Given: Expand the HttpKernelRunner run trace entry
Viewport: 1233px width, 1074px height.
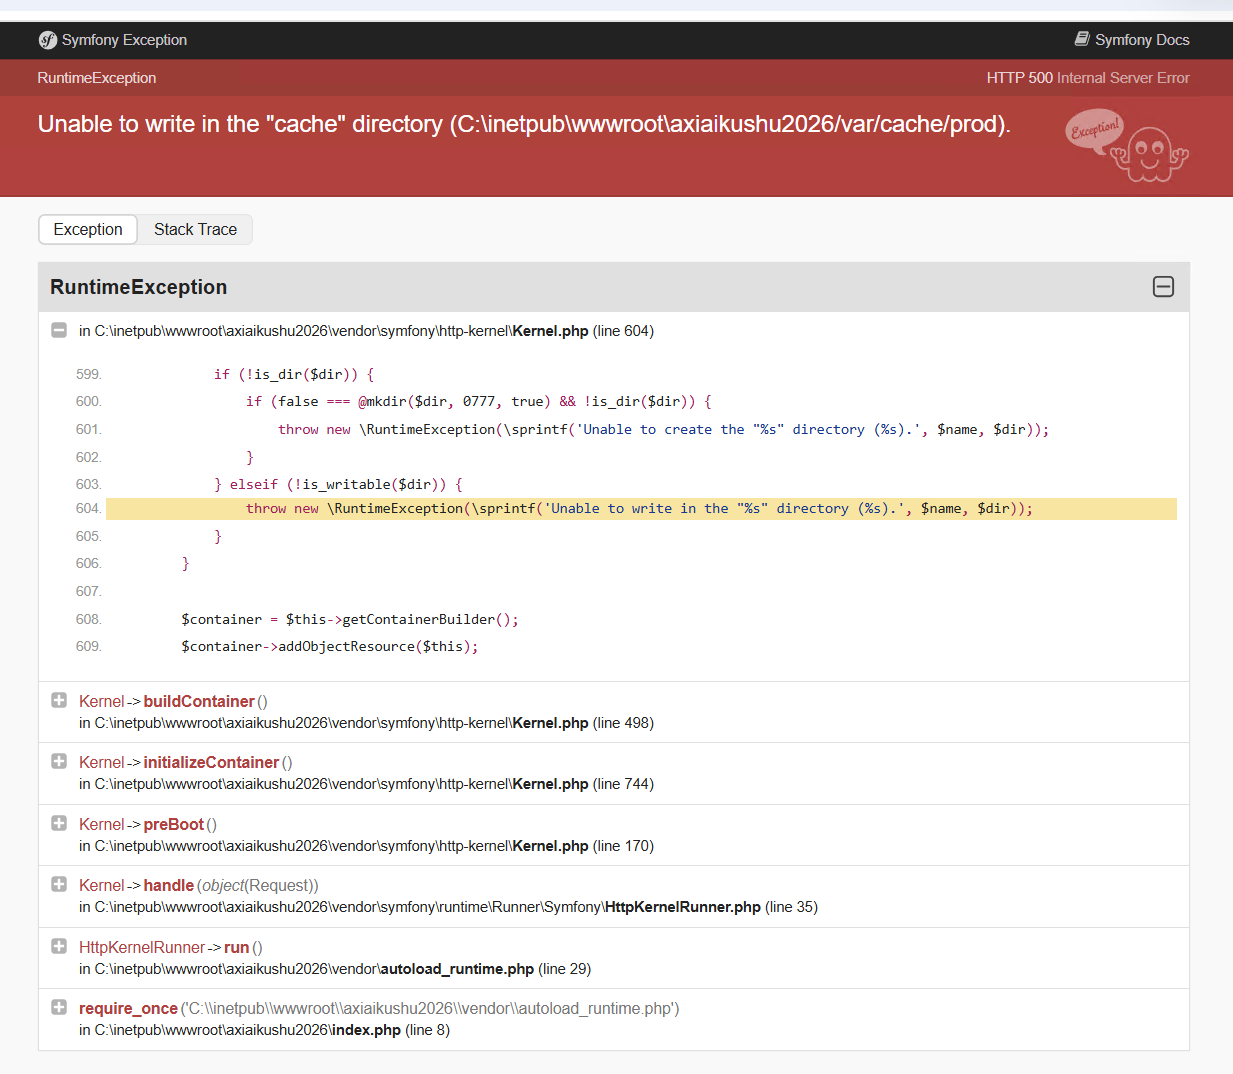Looking at the screenshot, I should [59, 946].
